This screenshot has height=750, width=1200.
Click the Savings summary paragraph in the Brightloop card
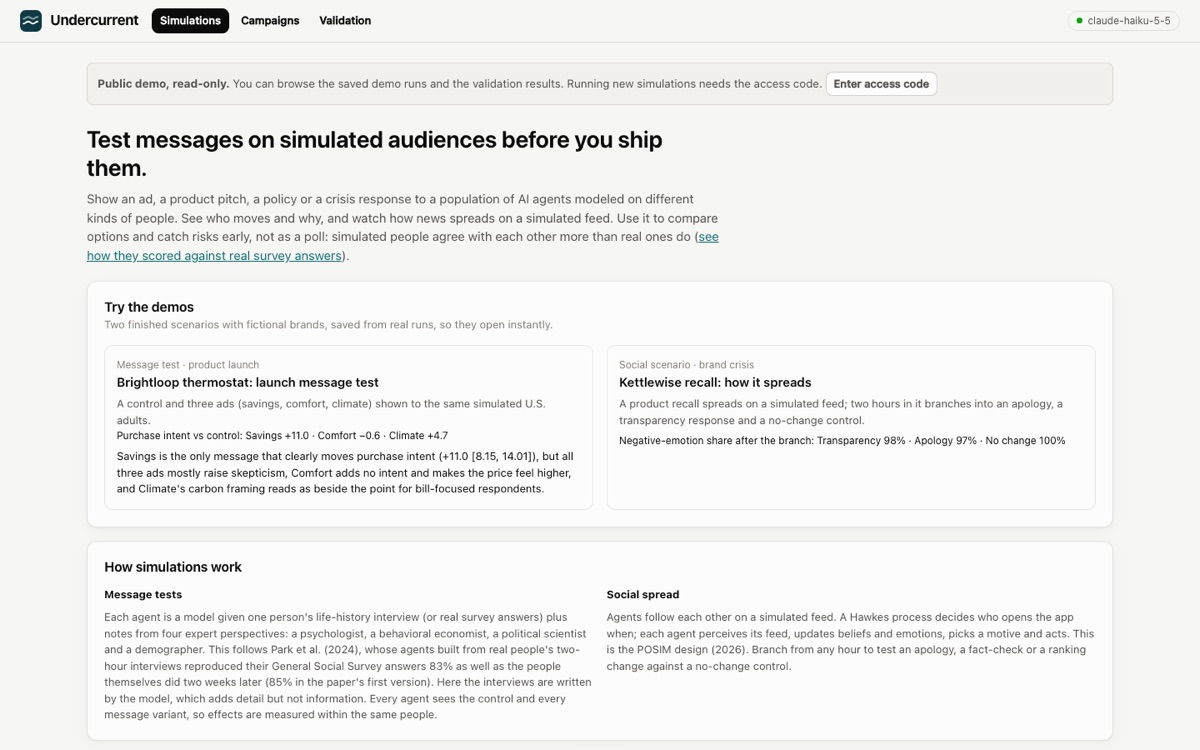[345, 473]
